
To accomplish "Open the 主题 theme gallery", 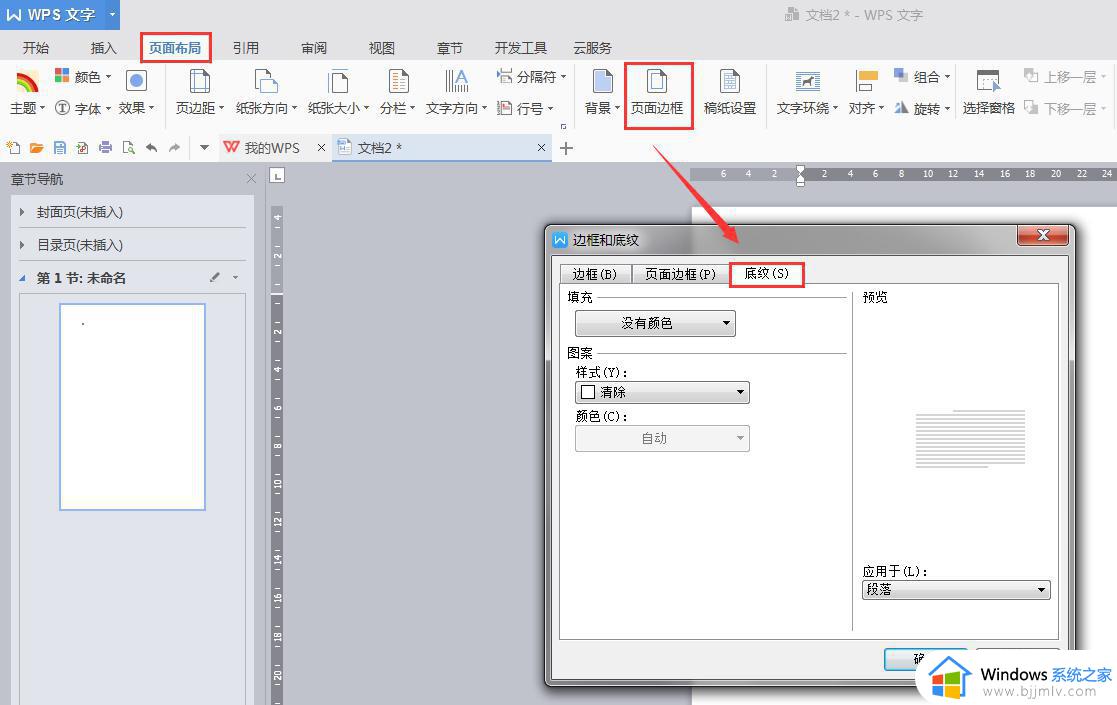I will click(x=27, y=93).
